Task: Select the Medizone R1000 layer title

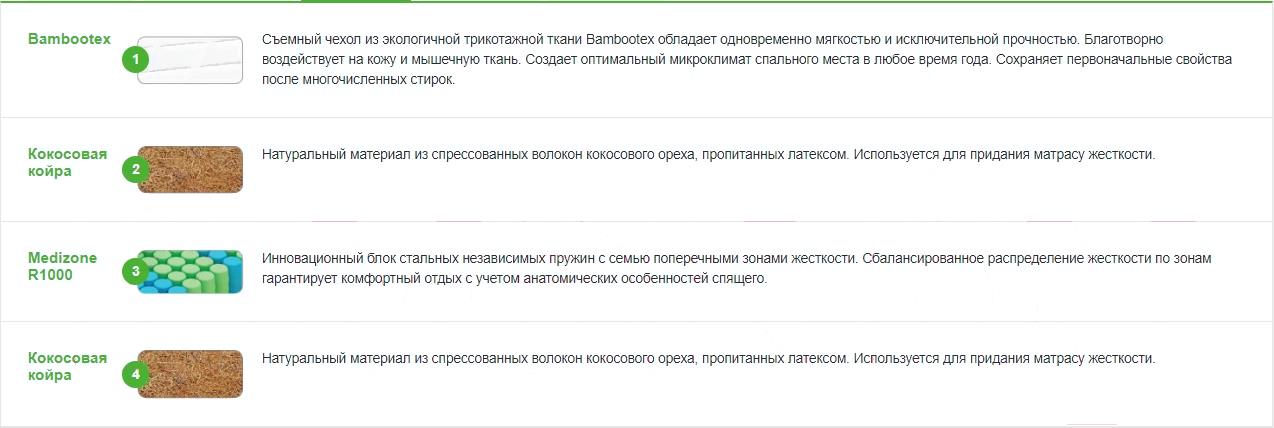Action: [62, 266]
